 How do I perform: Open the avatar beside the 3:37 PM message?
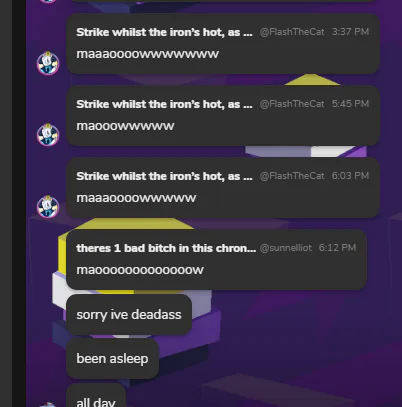(48, 63)
